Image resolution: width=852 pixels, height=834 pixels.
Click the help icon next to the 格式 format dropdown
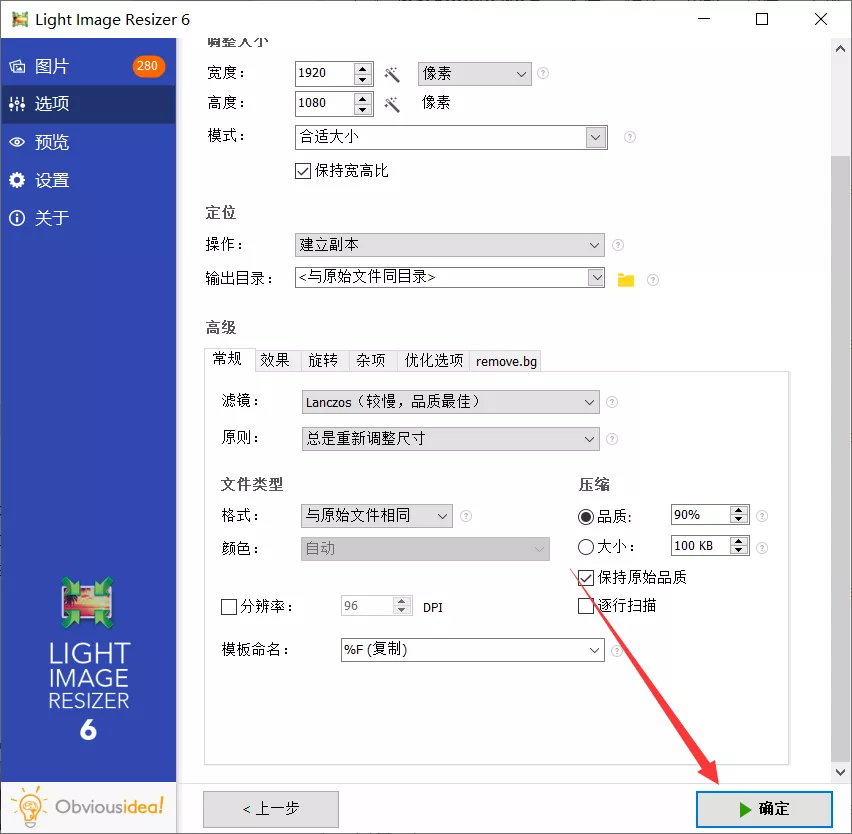(x=466, y=516)
